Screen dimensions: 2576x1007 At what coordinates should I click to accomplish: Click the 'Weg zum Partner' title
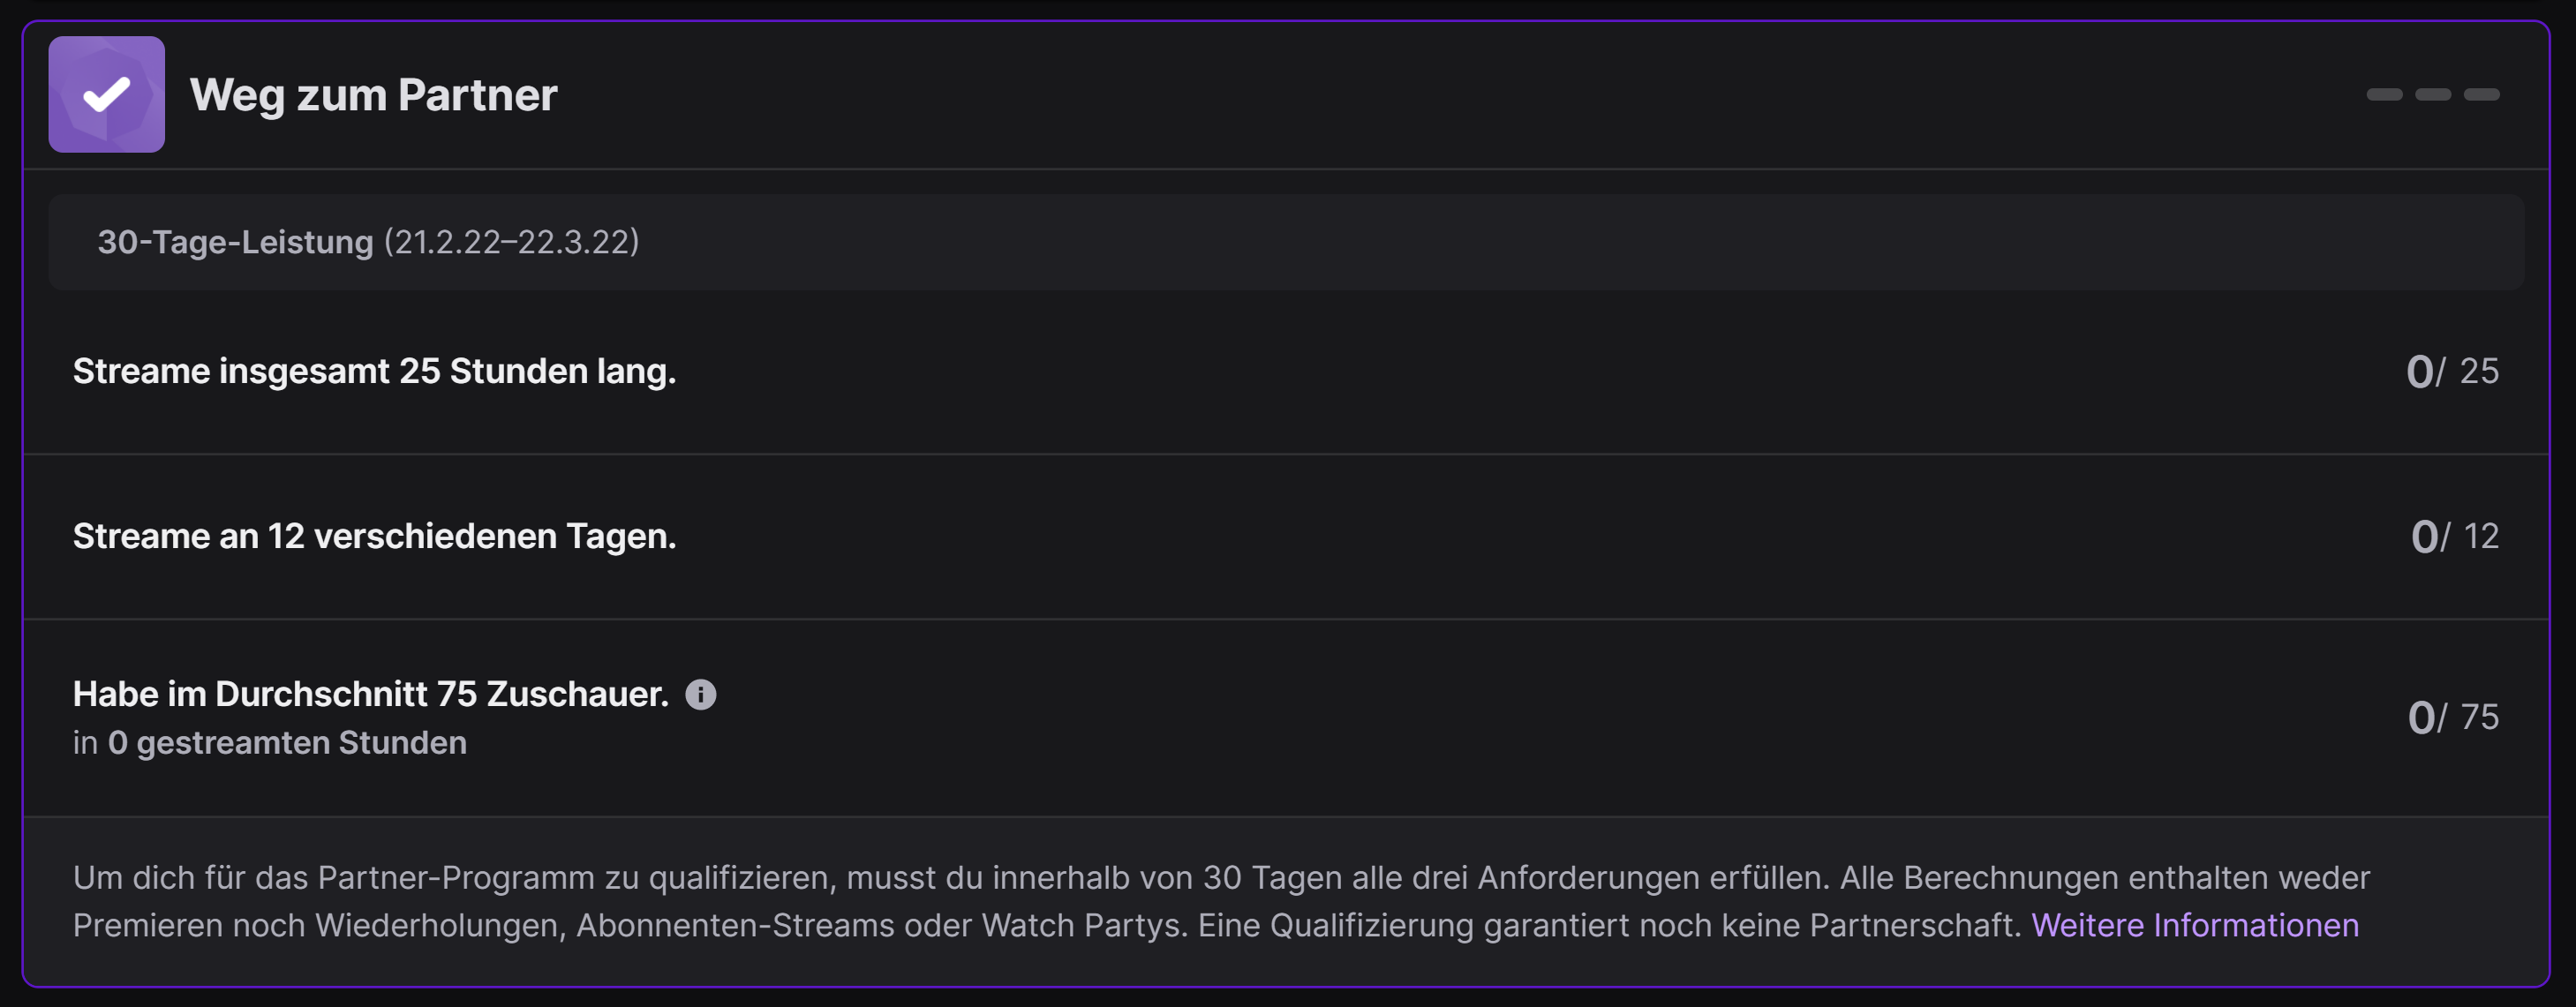point(373,95)
